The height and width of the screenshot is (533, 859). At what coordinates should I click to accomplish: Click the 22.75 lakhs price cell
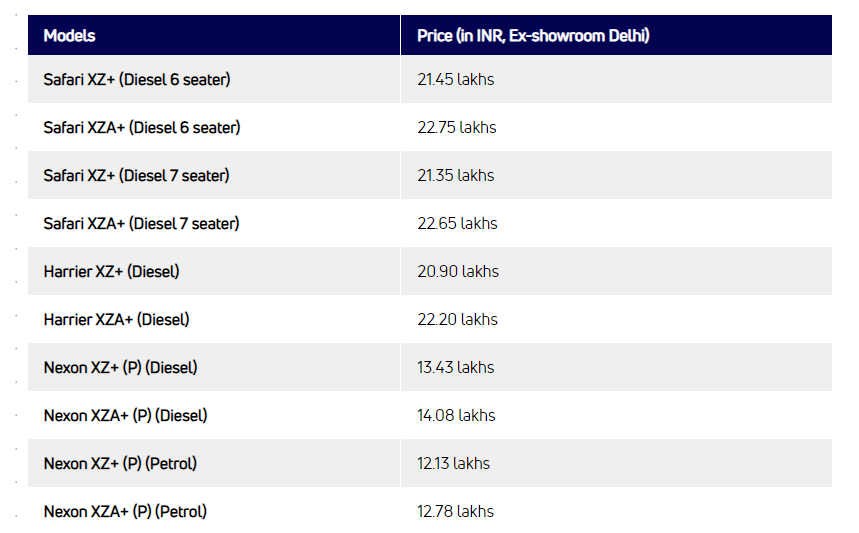(x=457, y=127)
